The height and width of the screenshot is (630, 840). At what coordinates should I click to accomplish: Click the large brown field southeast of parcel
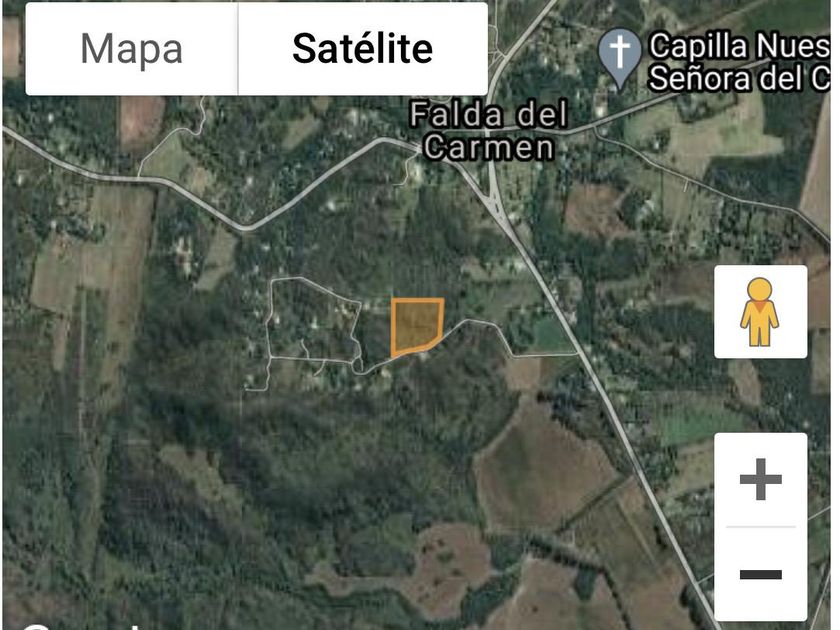[x=541, y=471]
